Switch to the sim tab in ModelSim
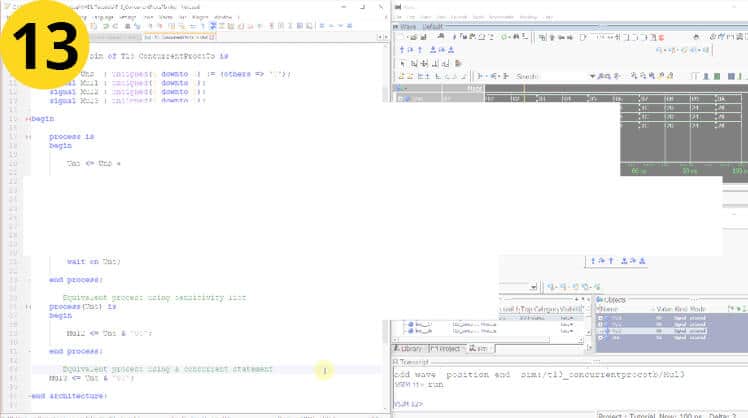This screenshot has height=418, width=748. point(478,349)
